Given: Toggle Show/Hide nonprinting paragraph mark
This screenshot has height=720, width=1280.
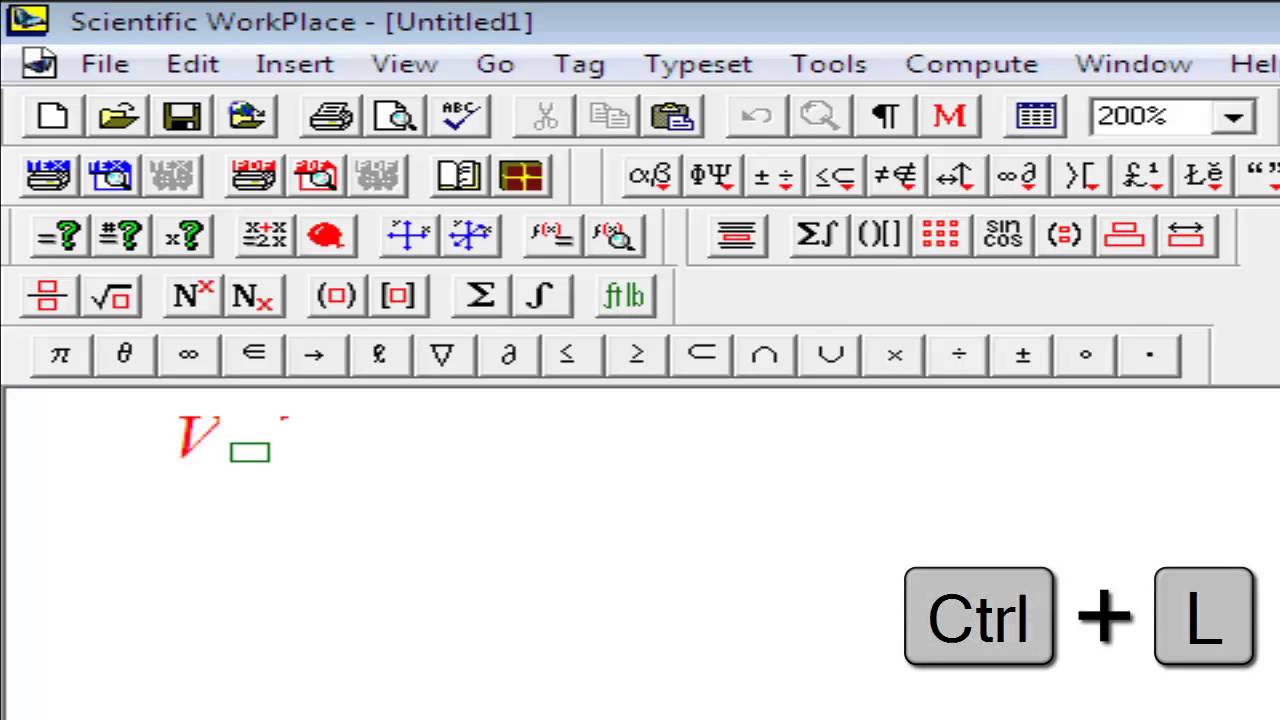Looking at the screenshot, I should pos(886,116).
